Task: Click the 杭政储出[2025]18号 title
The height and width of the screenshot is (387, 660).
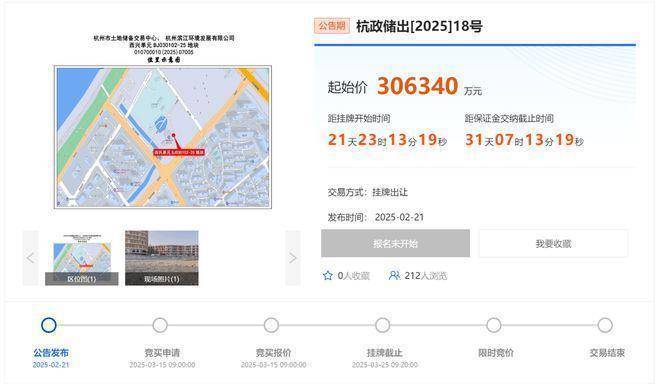Action: coord(419,26)
